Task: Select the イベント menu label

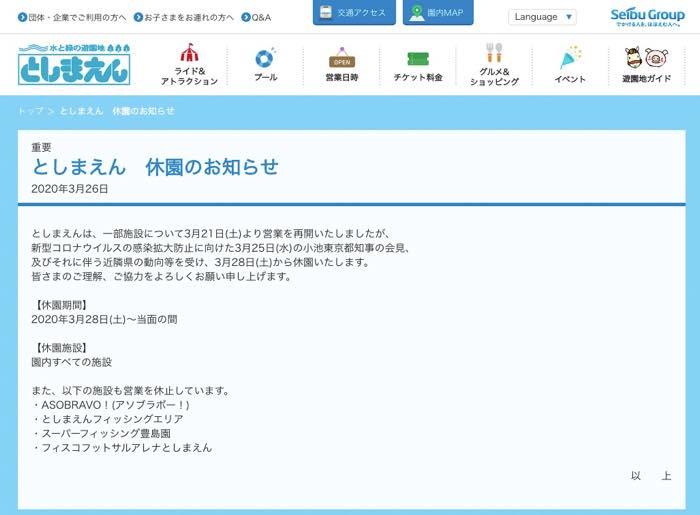Action: coord(570,79)
